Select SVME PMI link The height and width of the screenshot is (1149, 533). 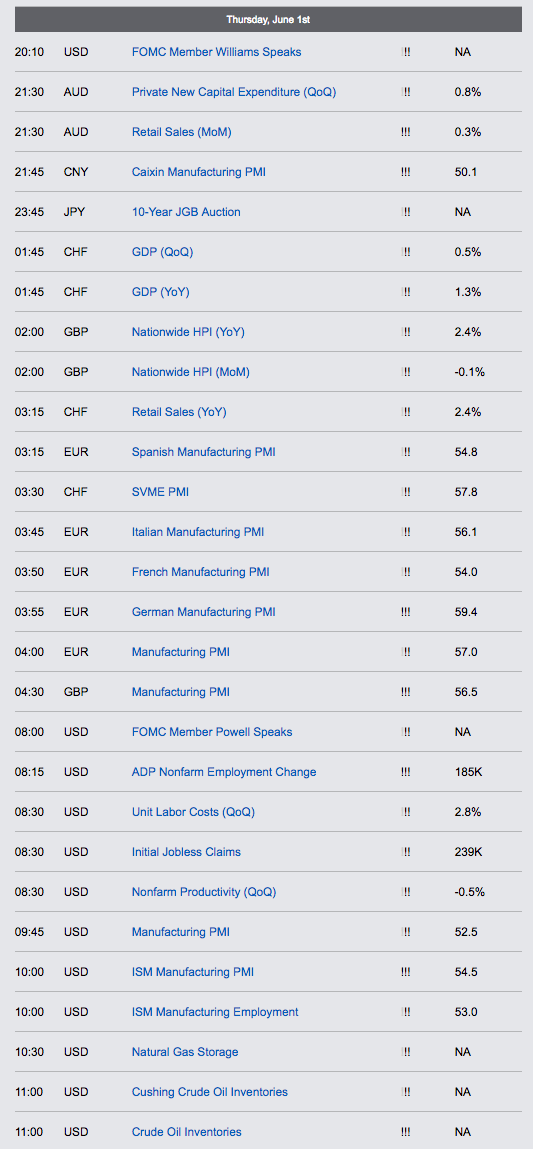(160, 492)
